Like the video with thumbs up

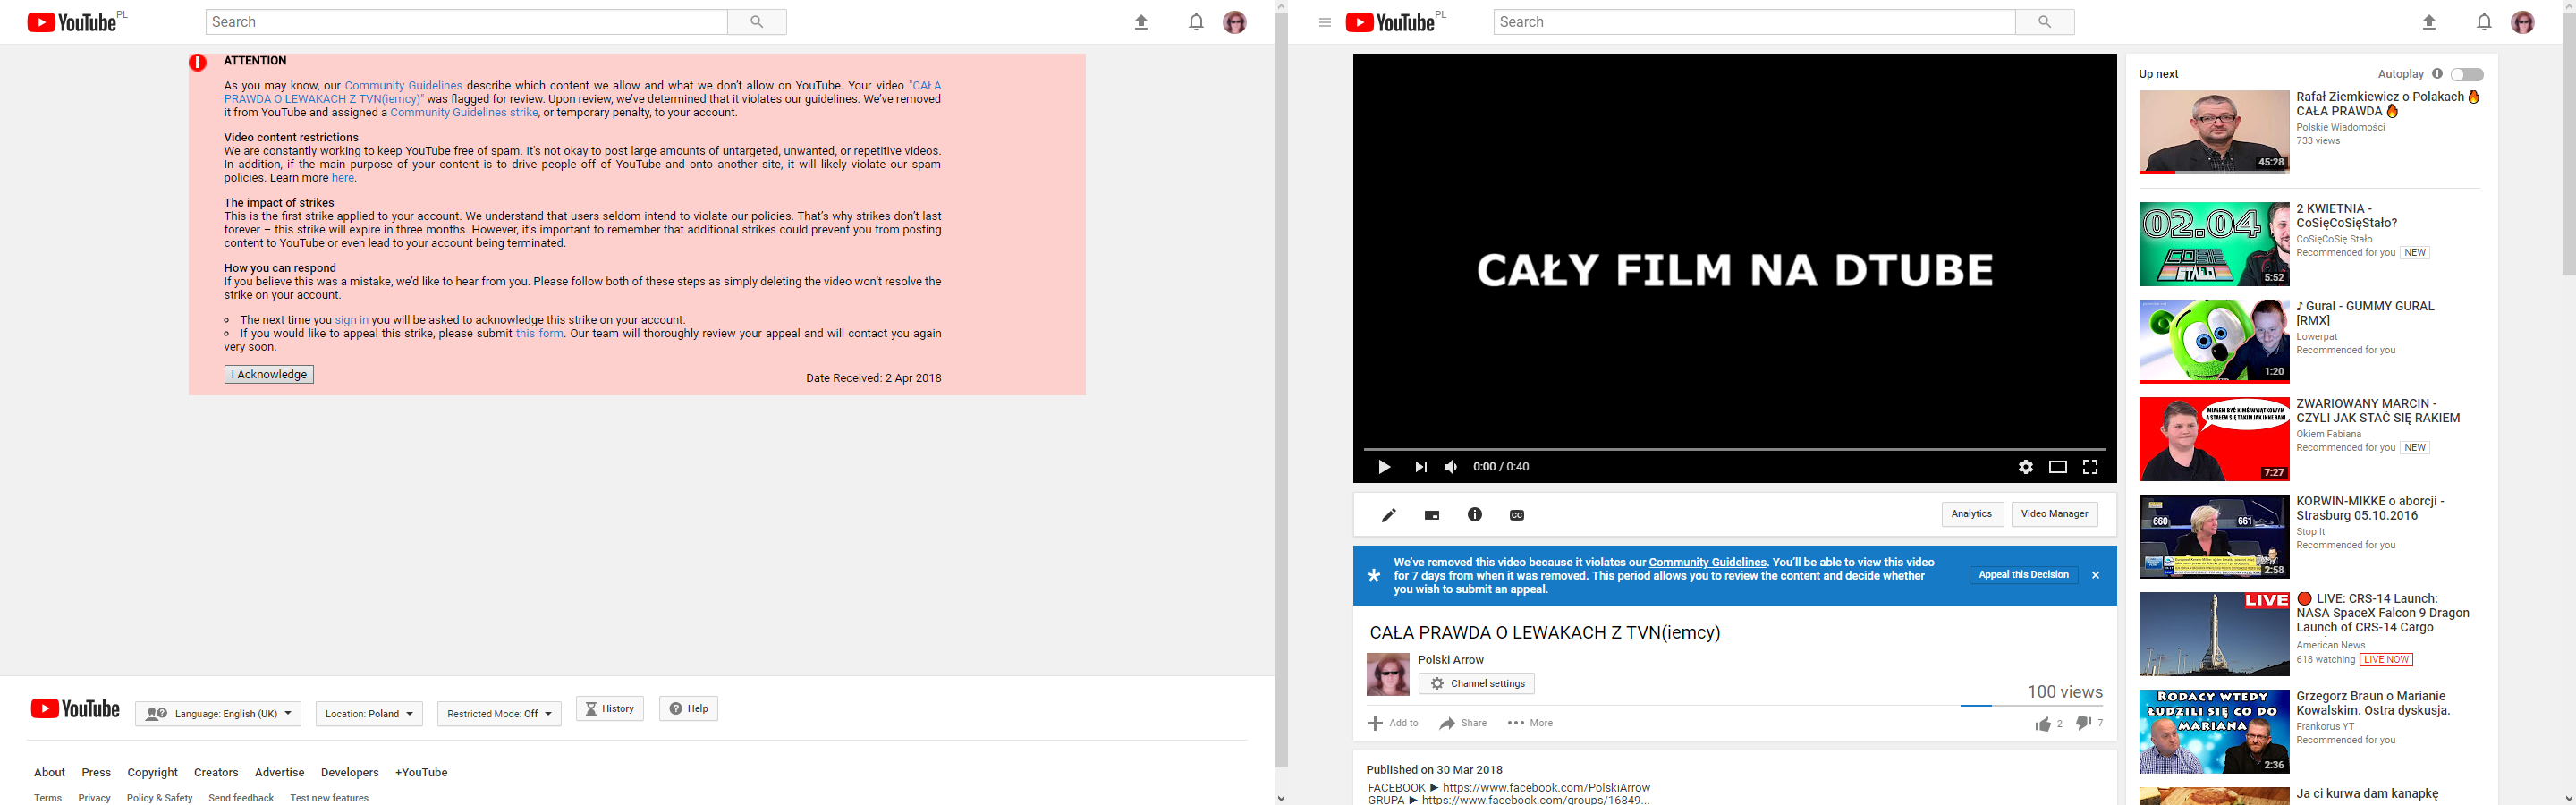[x=2043, y=724]
